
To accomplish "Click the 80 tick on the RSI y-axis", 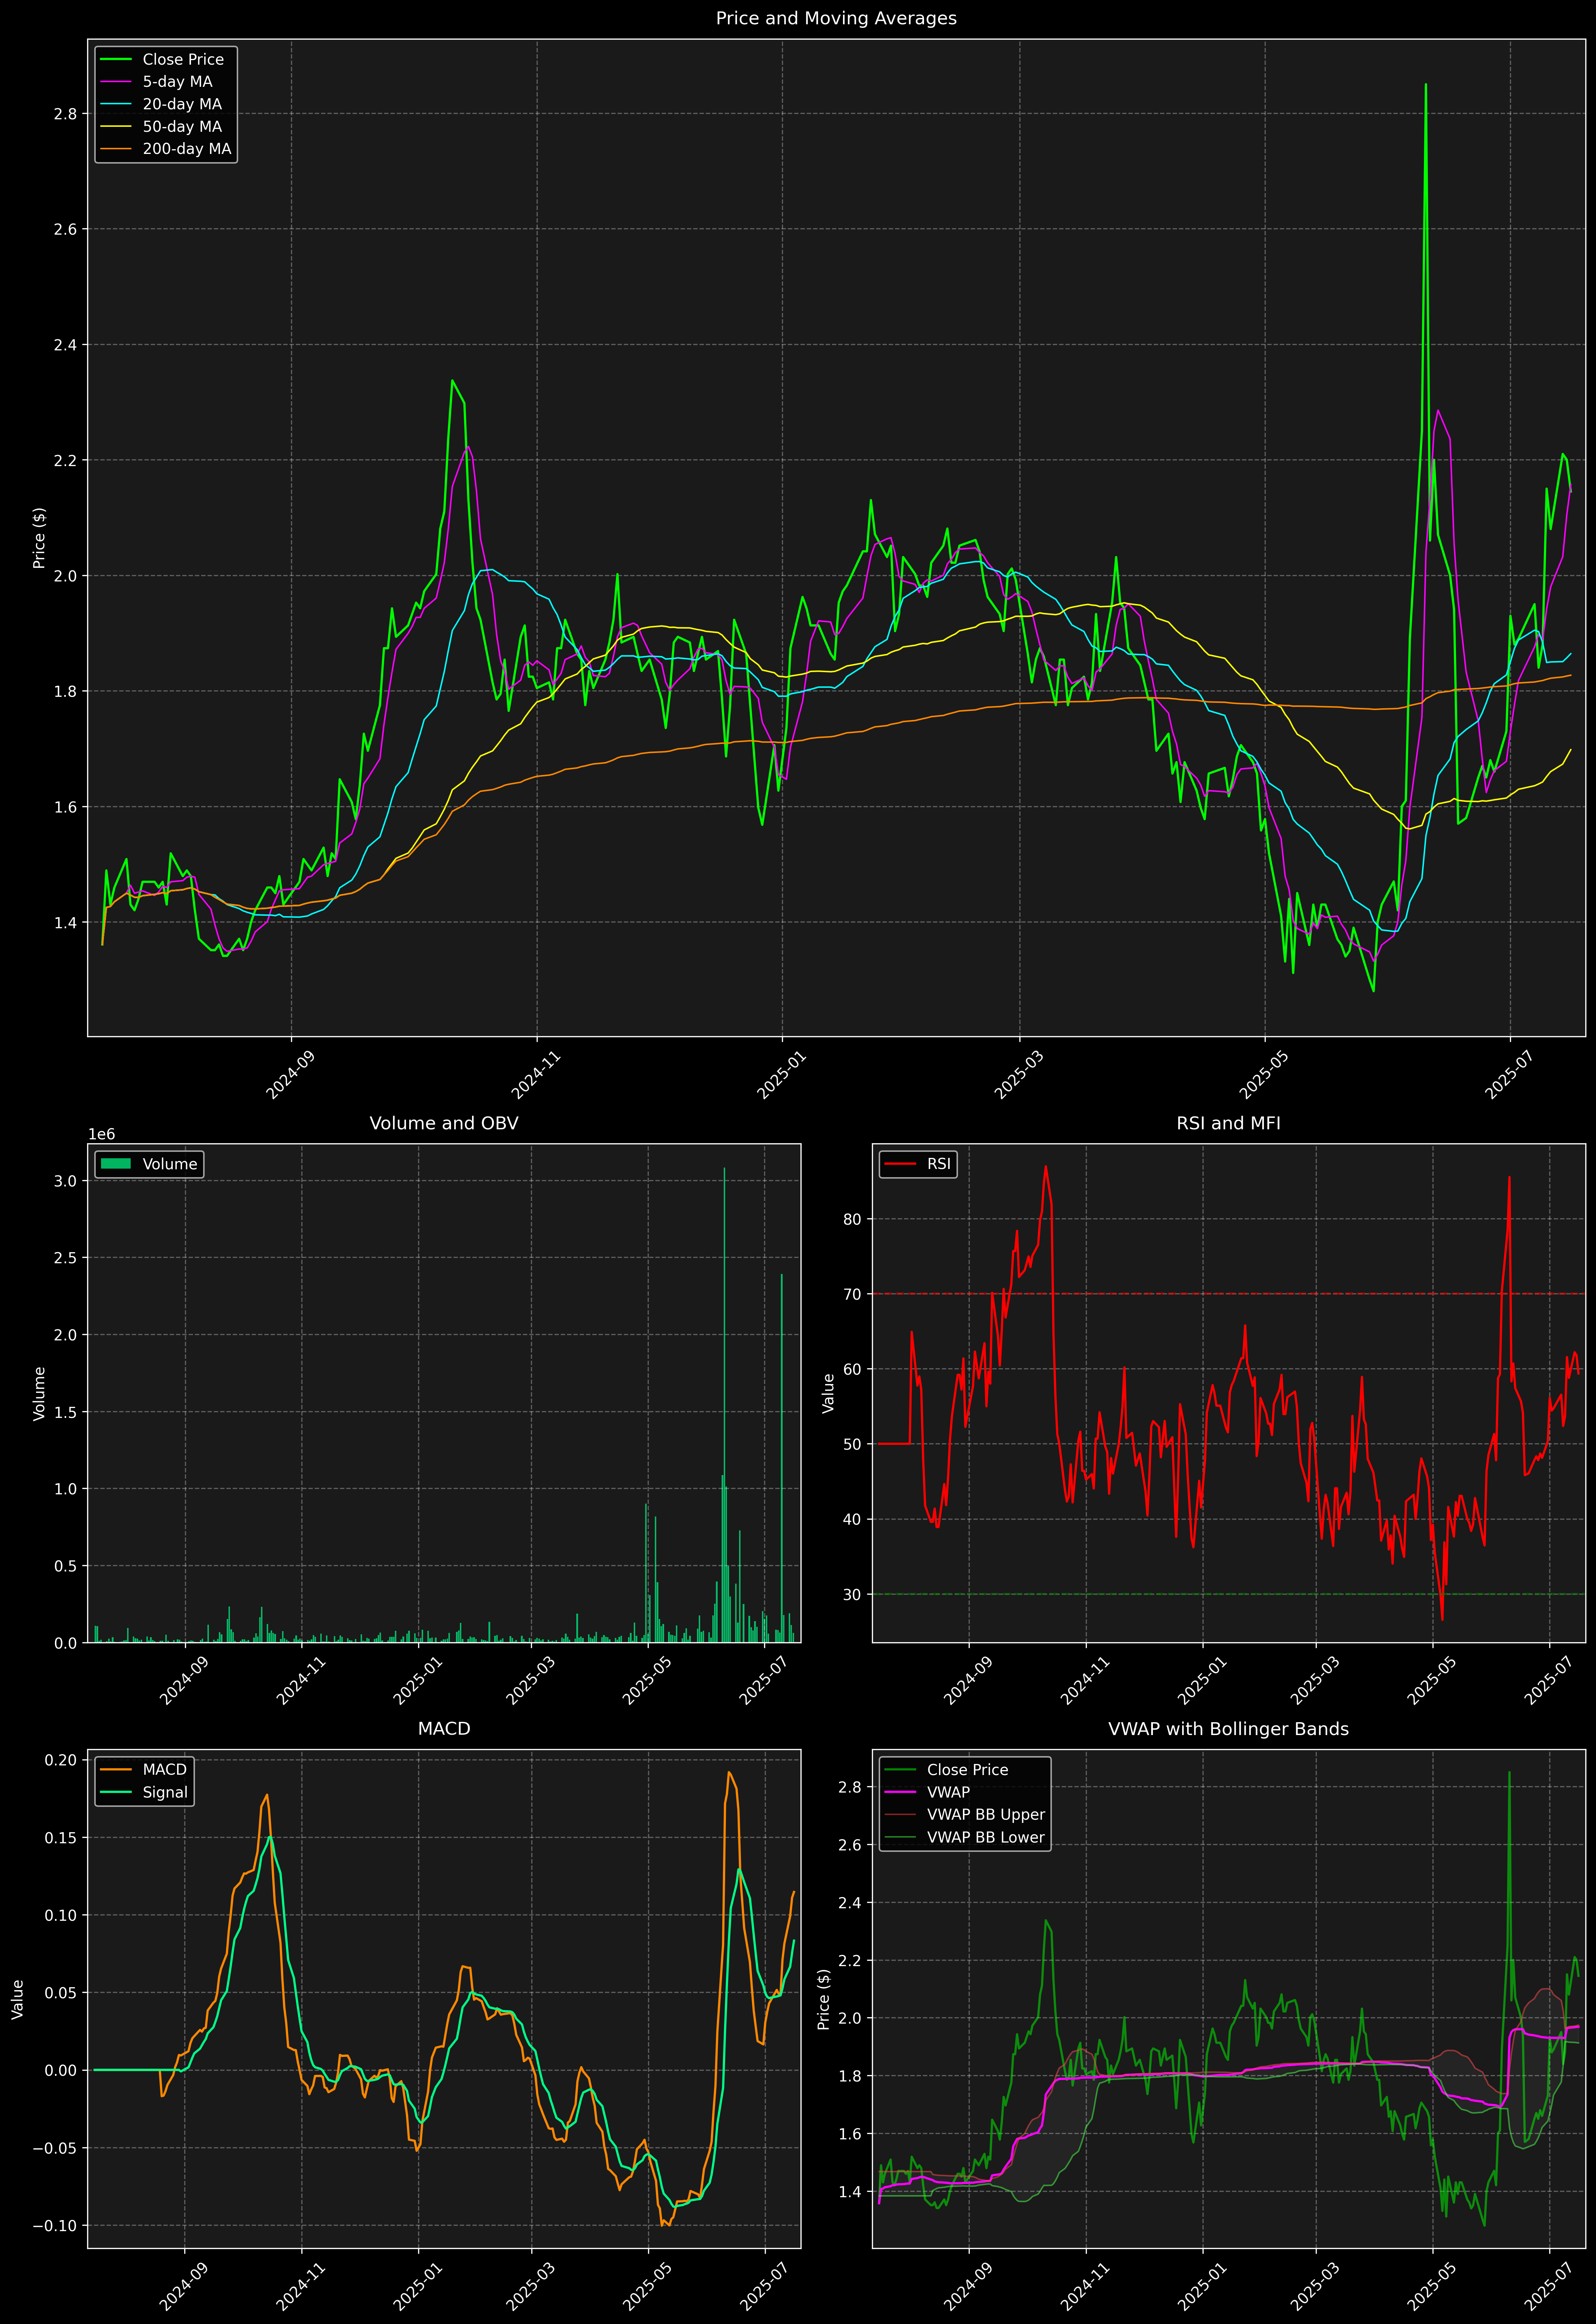I will pyautogui.click(x=852, y=1219).
